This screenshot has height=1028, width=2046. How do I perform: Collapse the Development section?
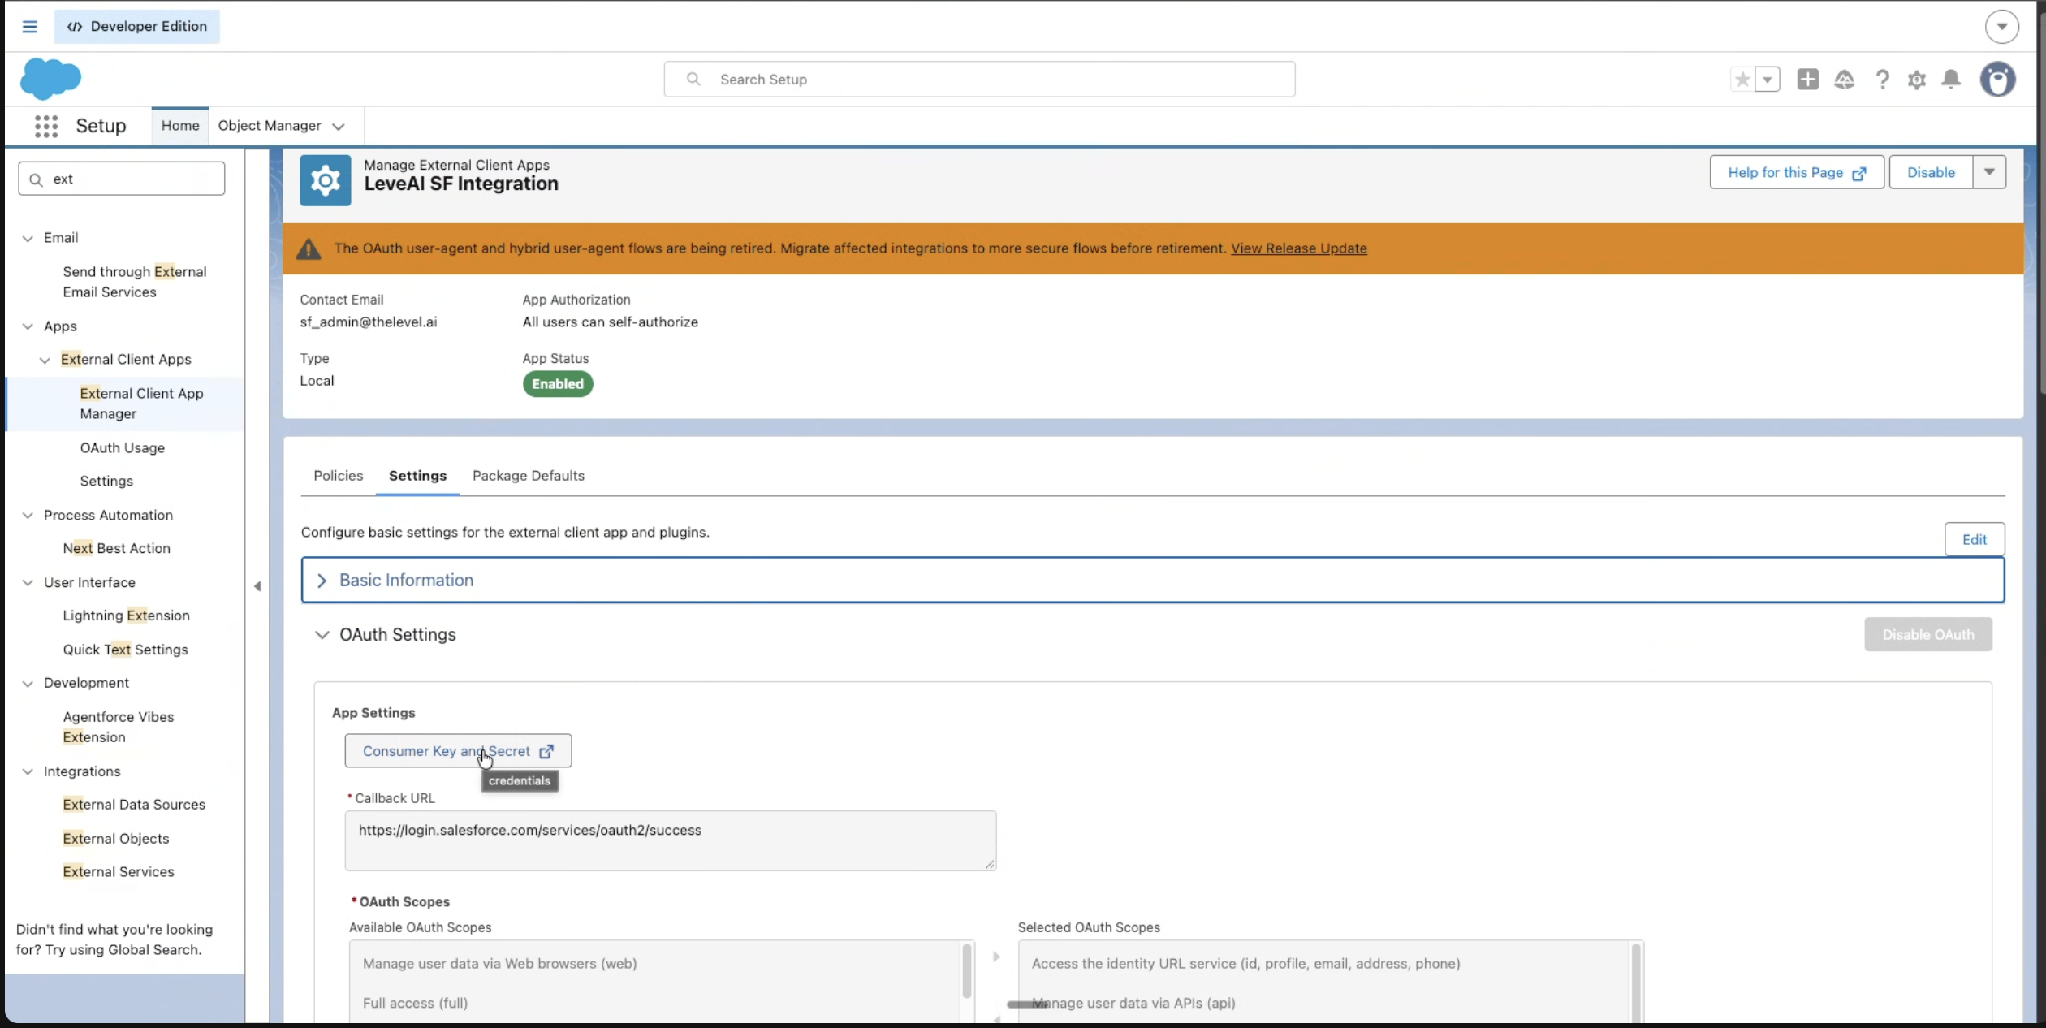pyautogui.click(x=28, y=684)
